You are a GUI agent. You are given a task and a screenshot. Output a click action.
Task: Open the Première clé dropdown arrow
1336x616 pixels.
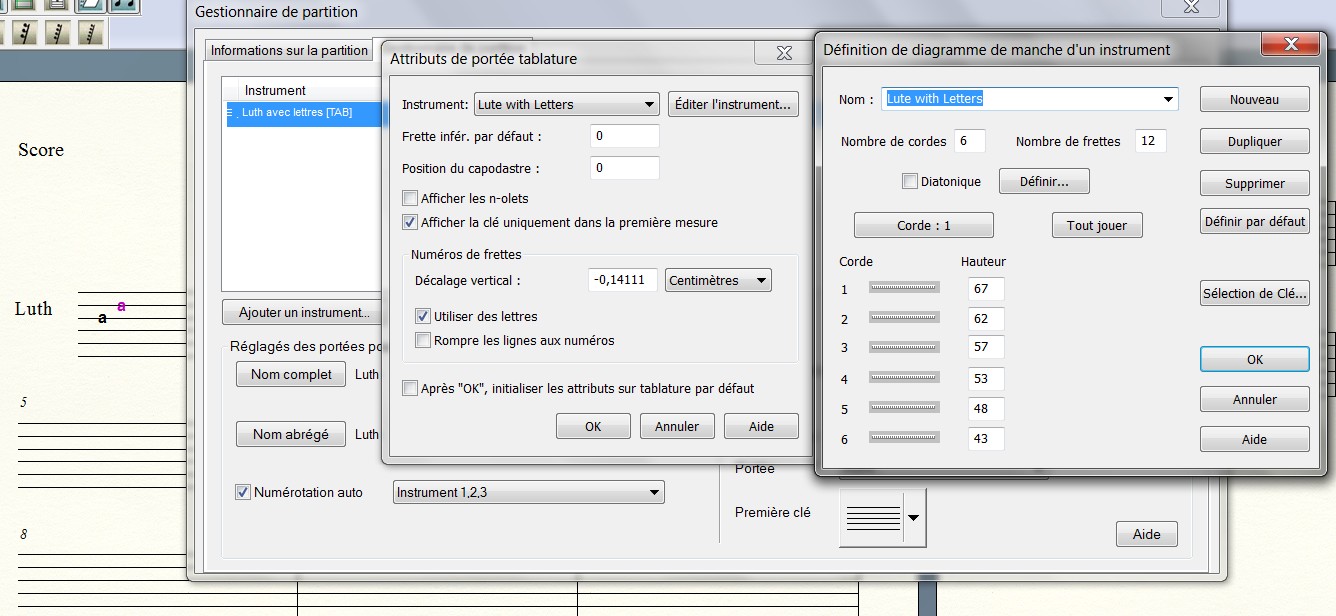[915, 517]
